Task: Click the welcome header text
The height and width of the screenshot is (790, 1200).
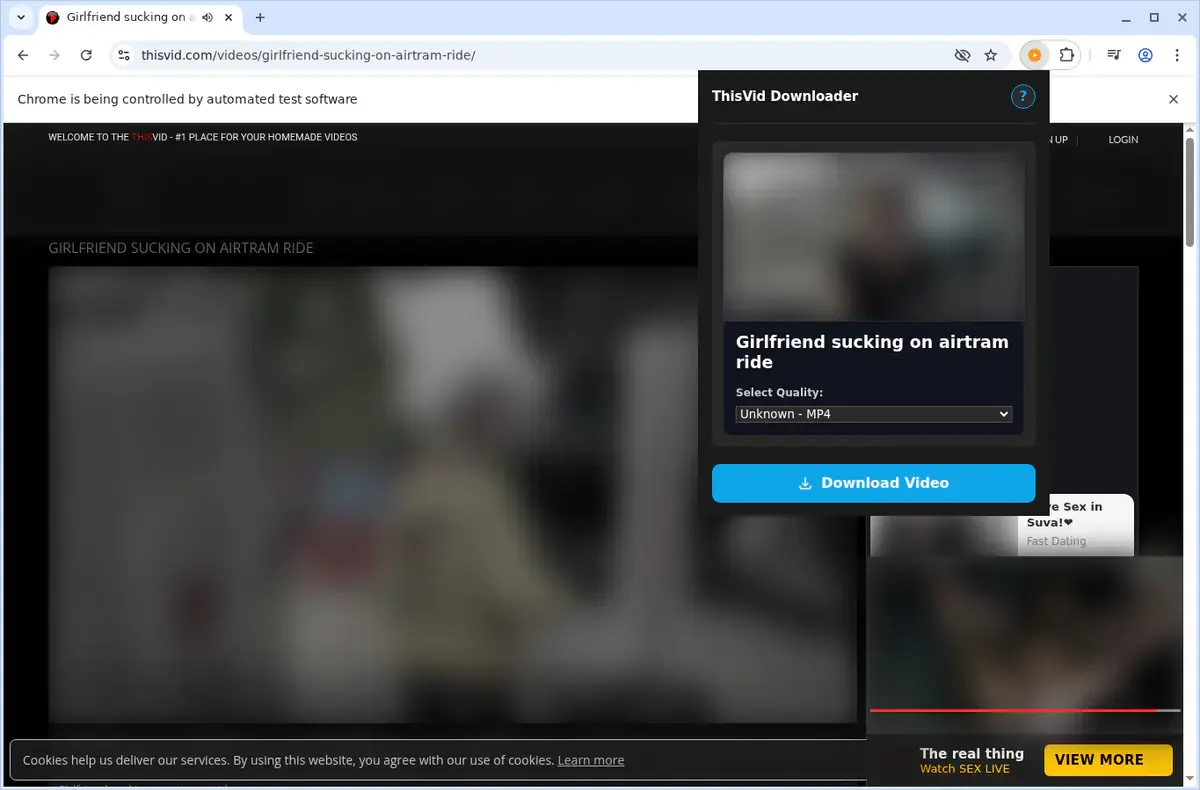Action: click(203, 137)
